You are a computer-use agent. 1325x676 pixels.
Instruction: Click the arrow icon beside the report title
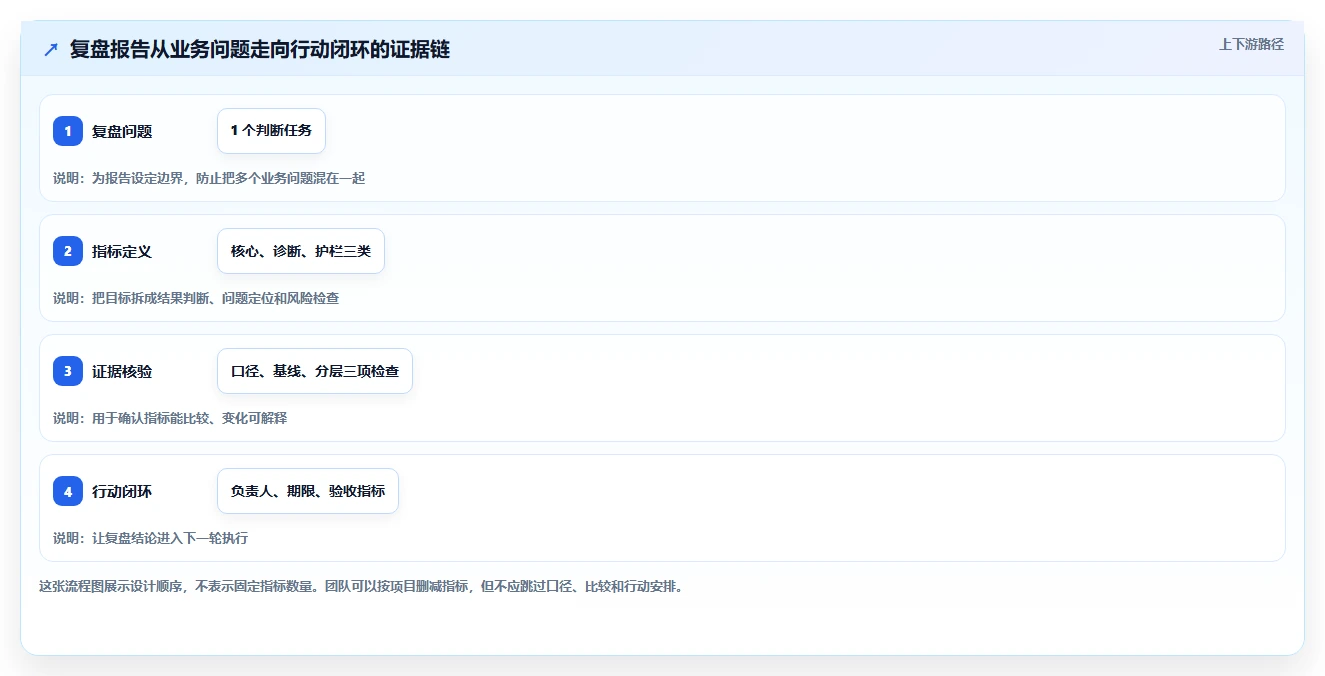point(51,49)
